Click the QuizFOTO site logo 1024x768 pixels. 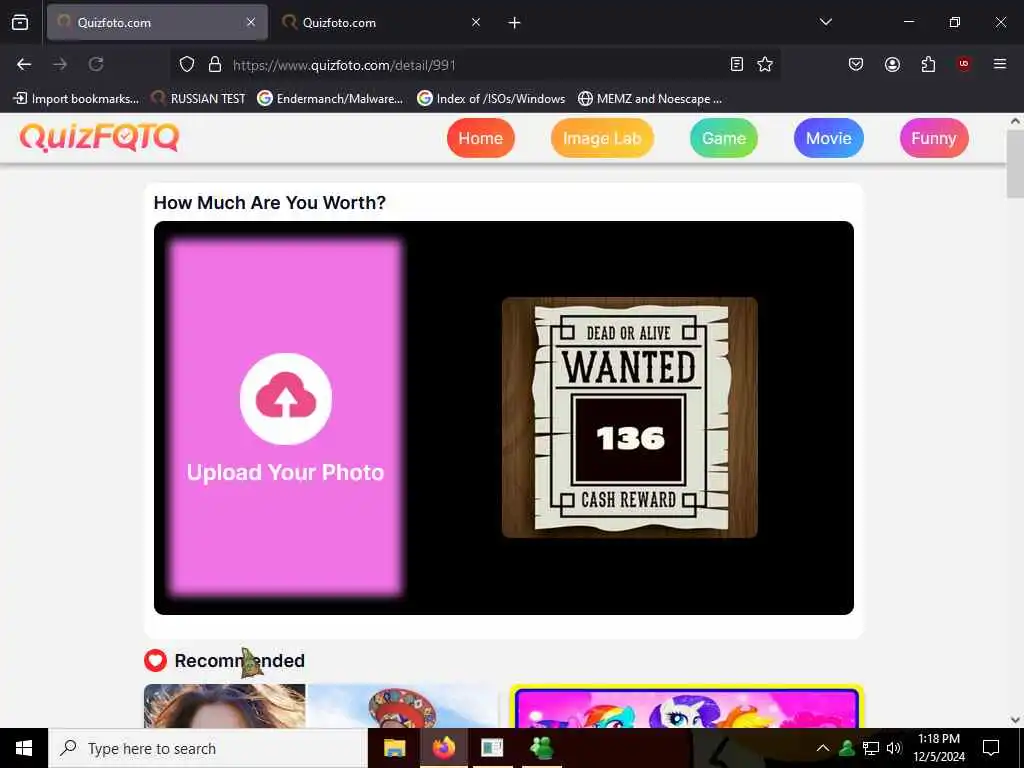99,138
